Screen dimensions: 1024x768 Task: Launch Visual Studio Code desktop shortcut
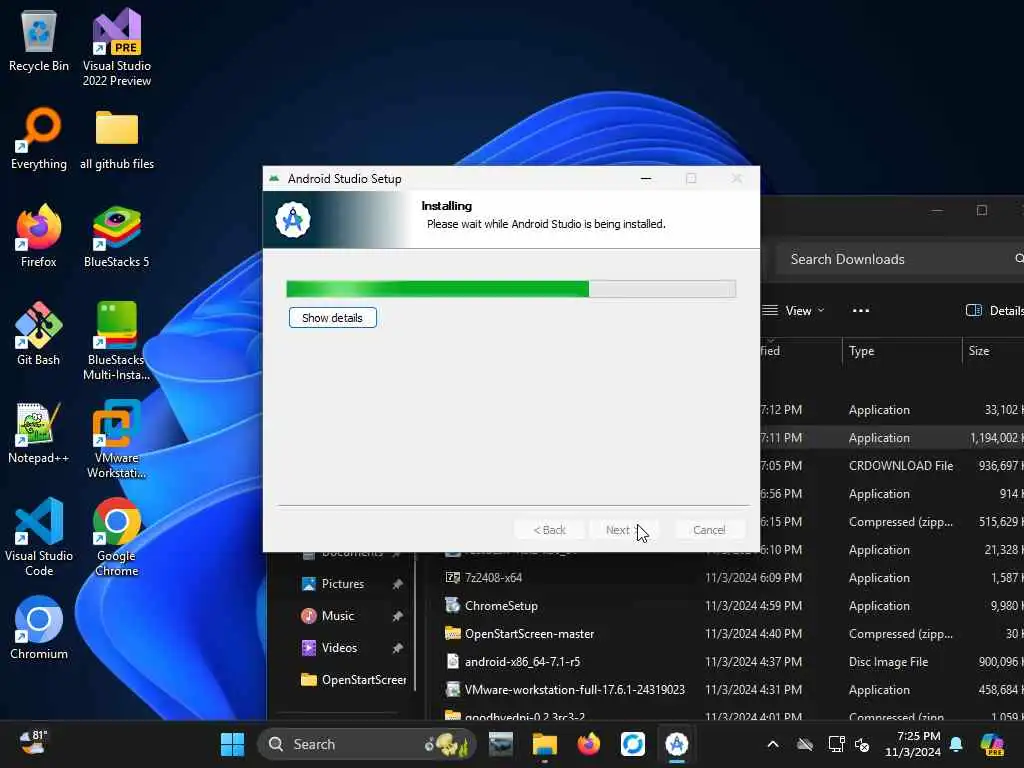pyautogui.click(x=39, y=537)
